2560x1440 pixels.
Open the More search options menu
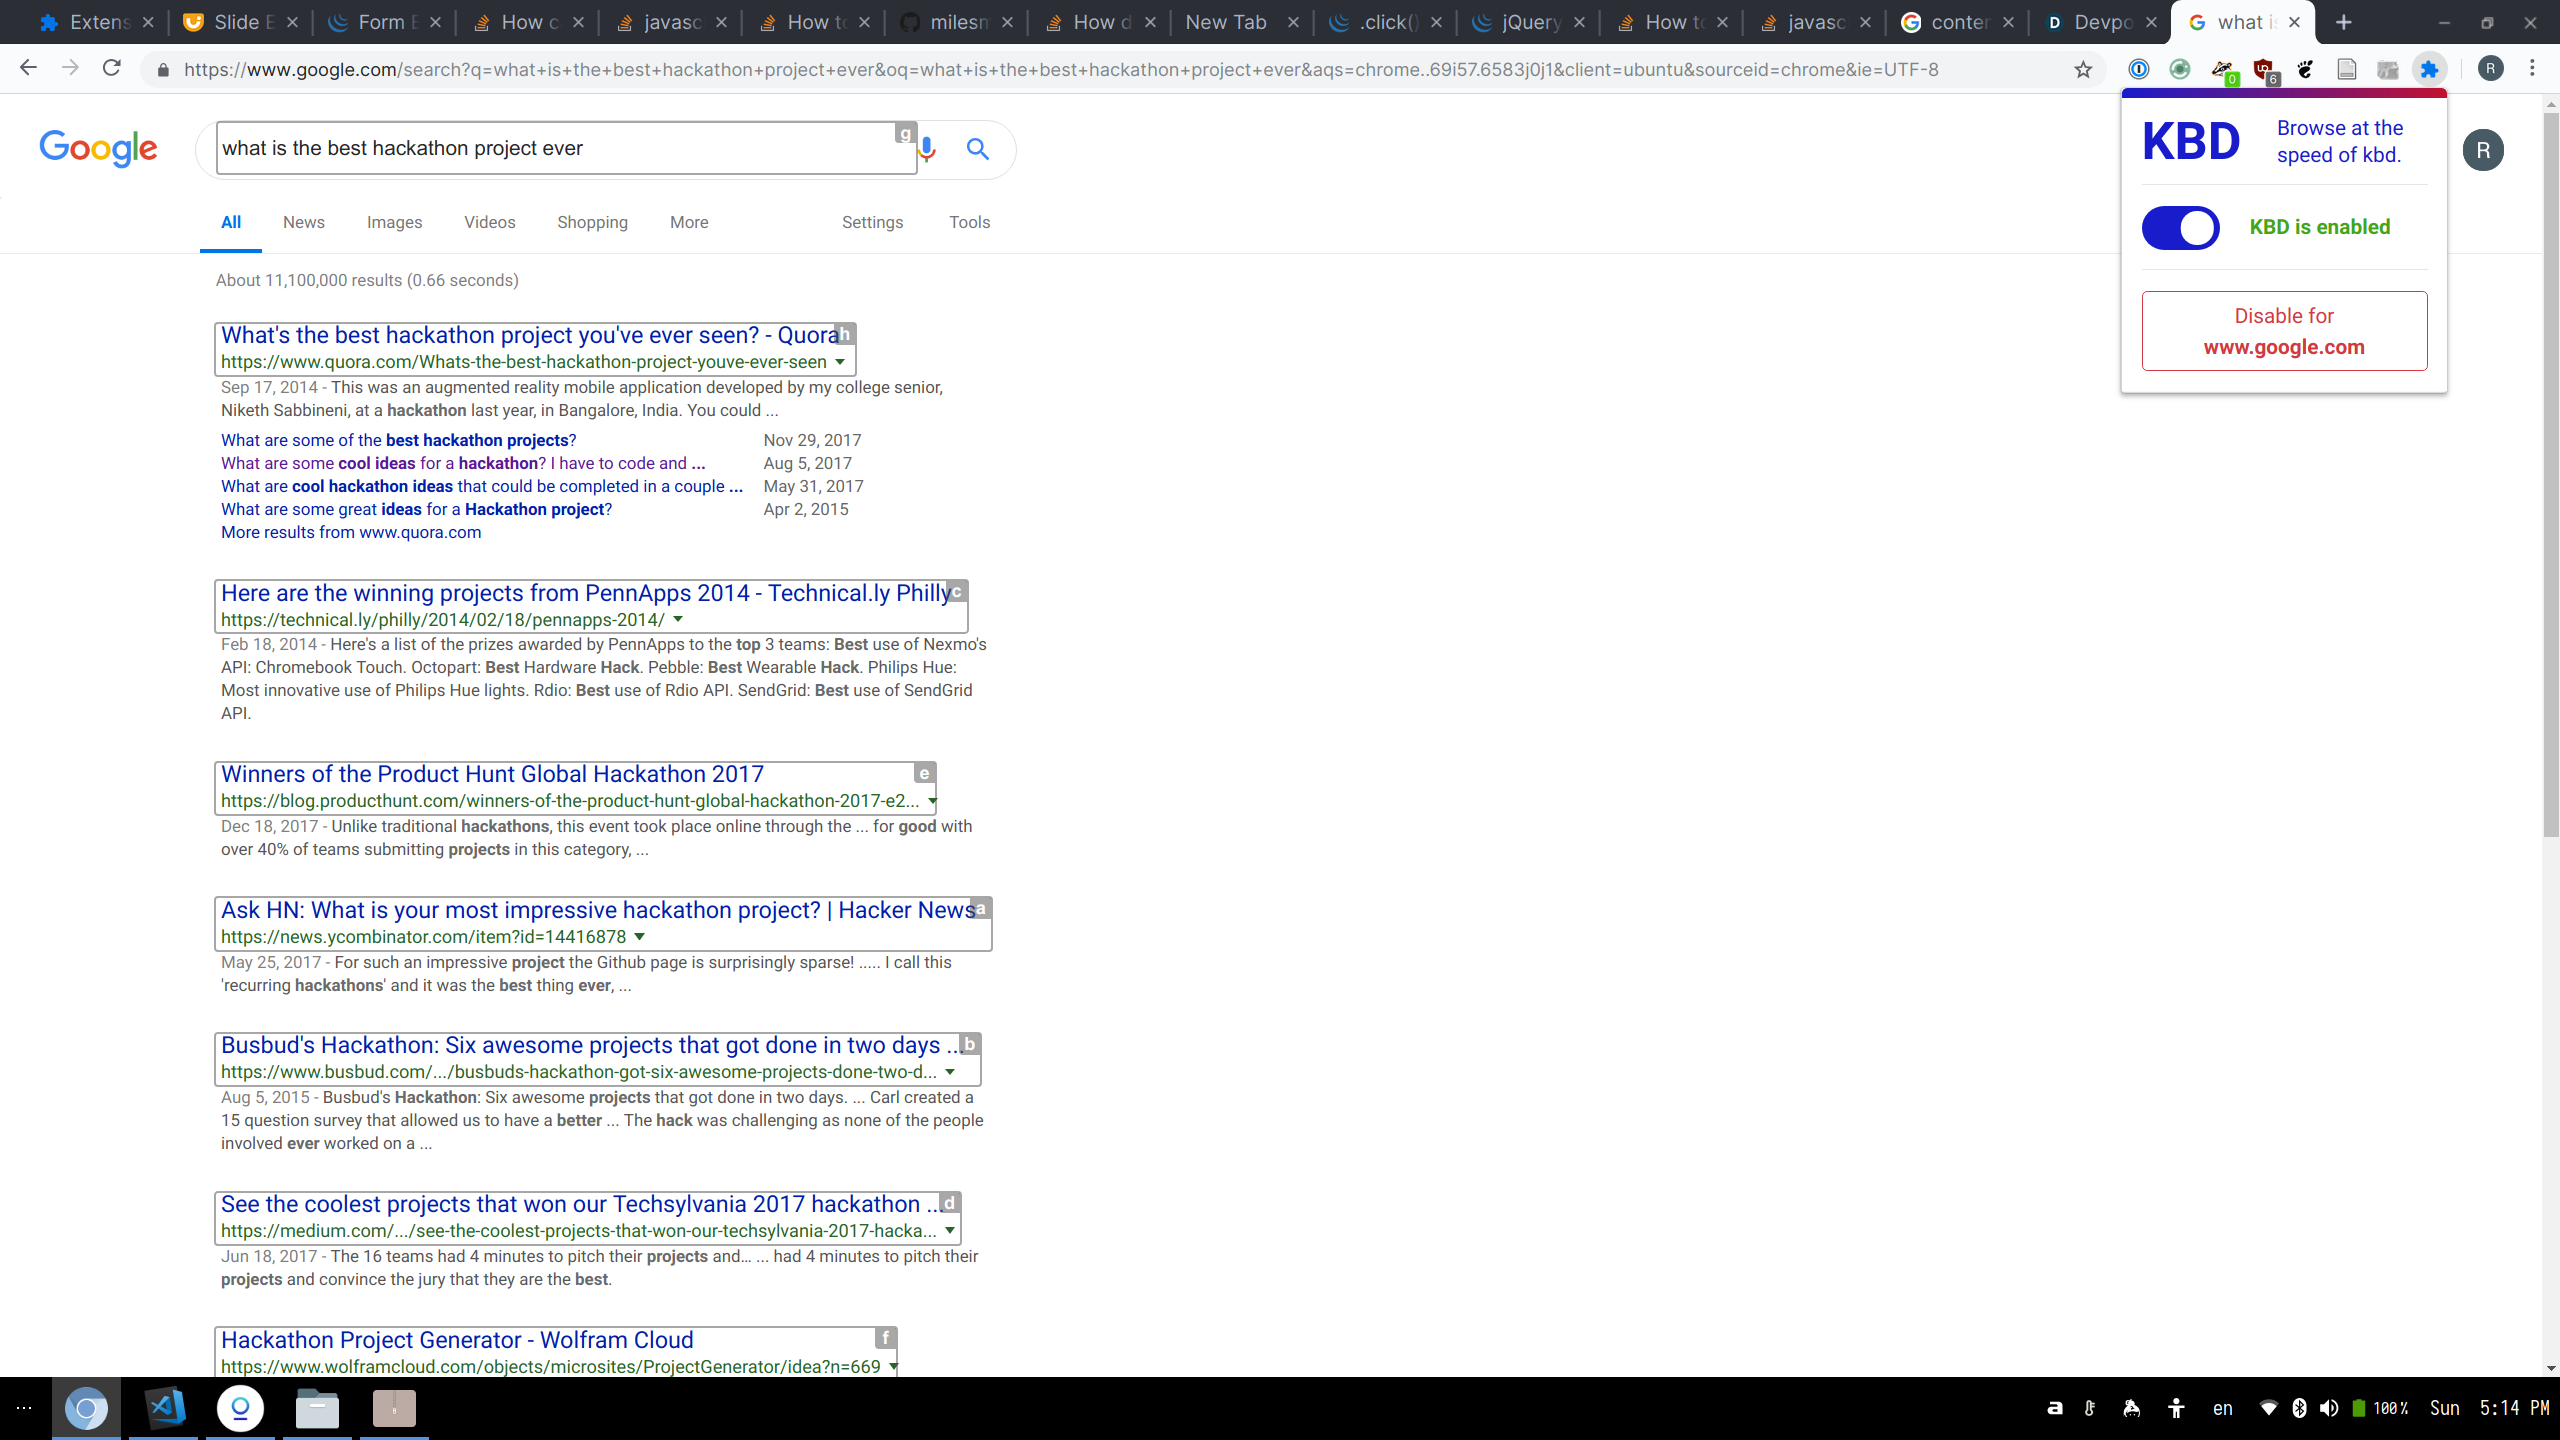[x=689, y=222]
